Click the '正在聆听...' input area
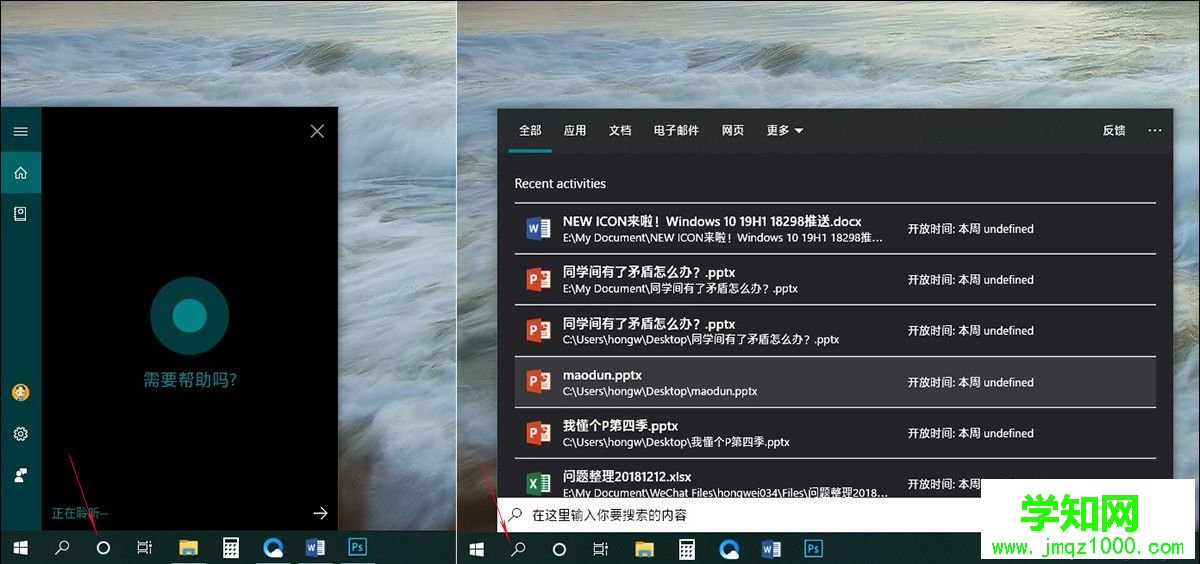 80,513
